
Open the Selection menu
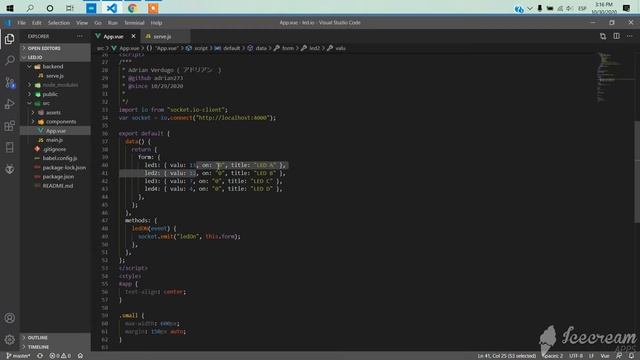(59, 23)
